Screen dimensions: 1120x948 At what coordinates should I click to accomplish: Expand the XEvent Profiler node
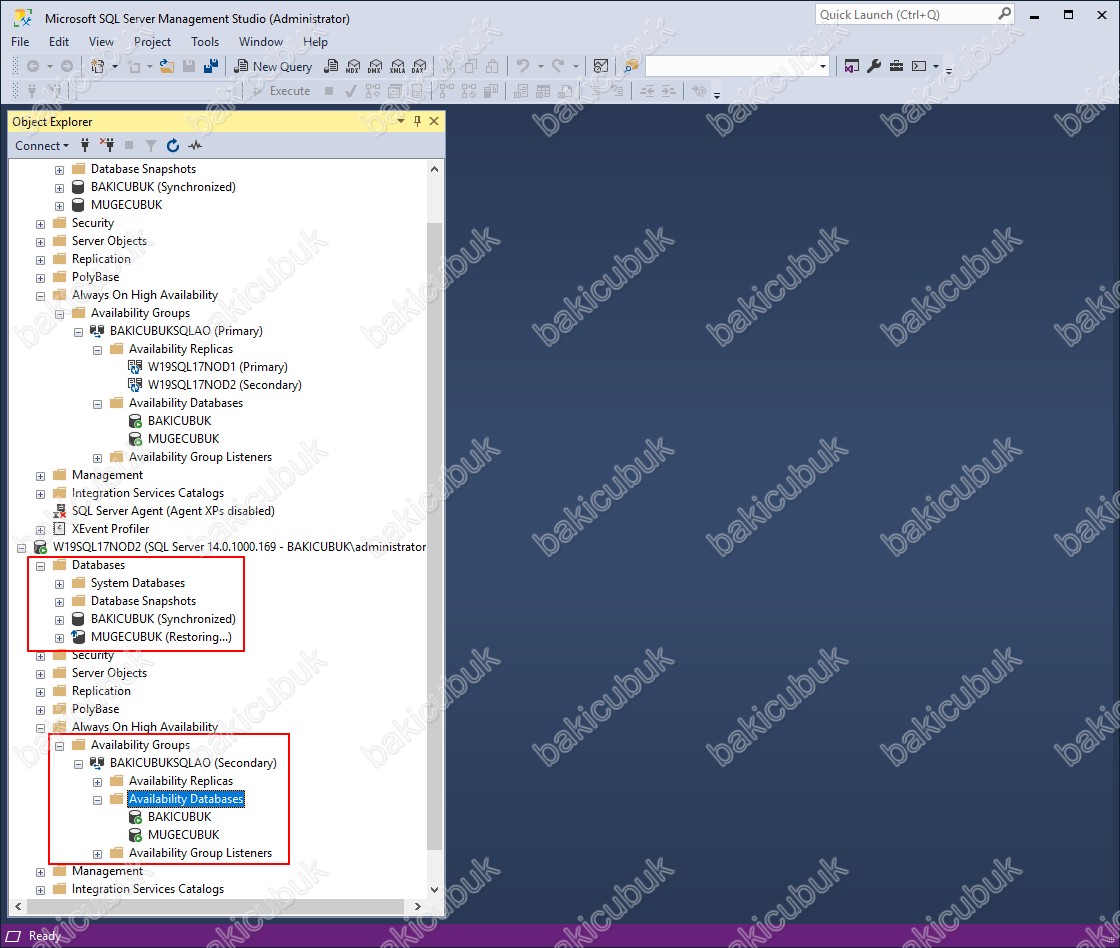click(x=40, y=530)
